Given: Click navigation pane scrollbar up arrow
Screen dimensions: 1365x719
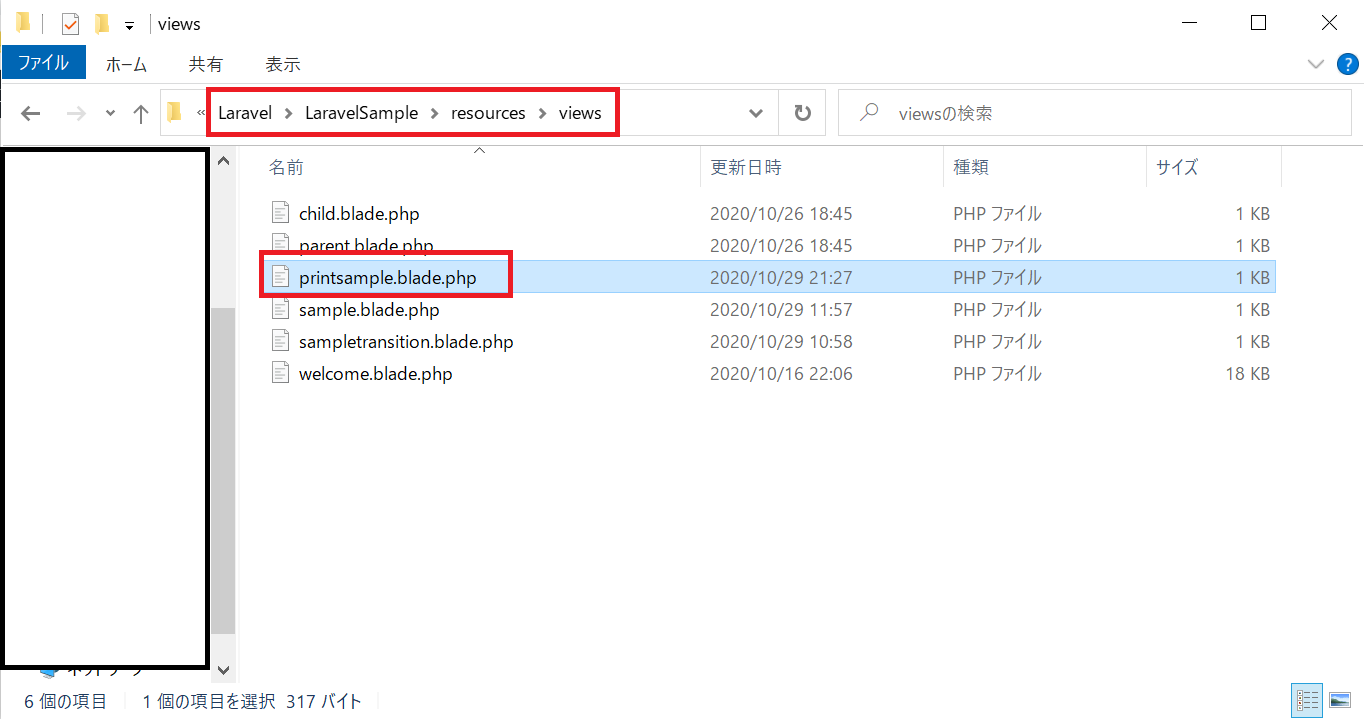Looking at the screenshot, I should tap(223, 161).
